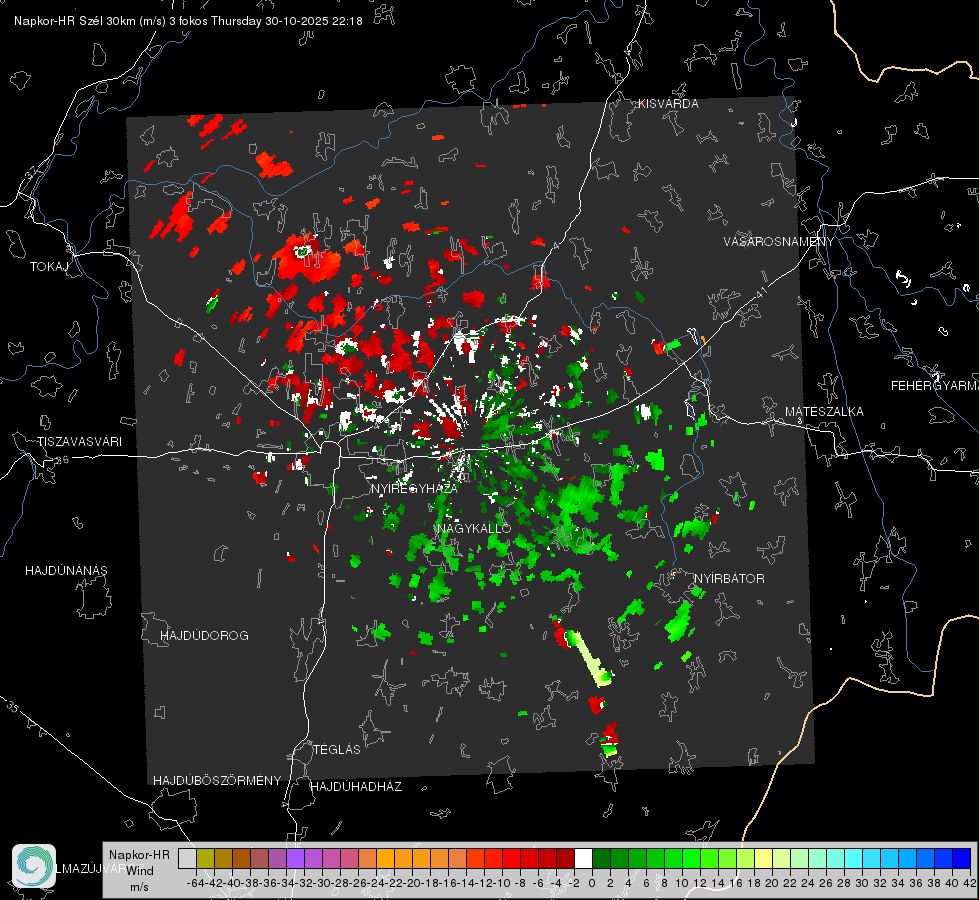This screenshot has width=979, height=900.
Task: Select the VÁSÁROSNAMÉNY town label
Action: [779, 242]
